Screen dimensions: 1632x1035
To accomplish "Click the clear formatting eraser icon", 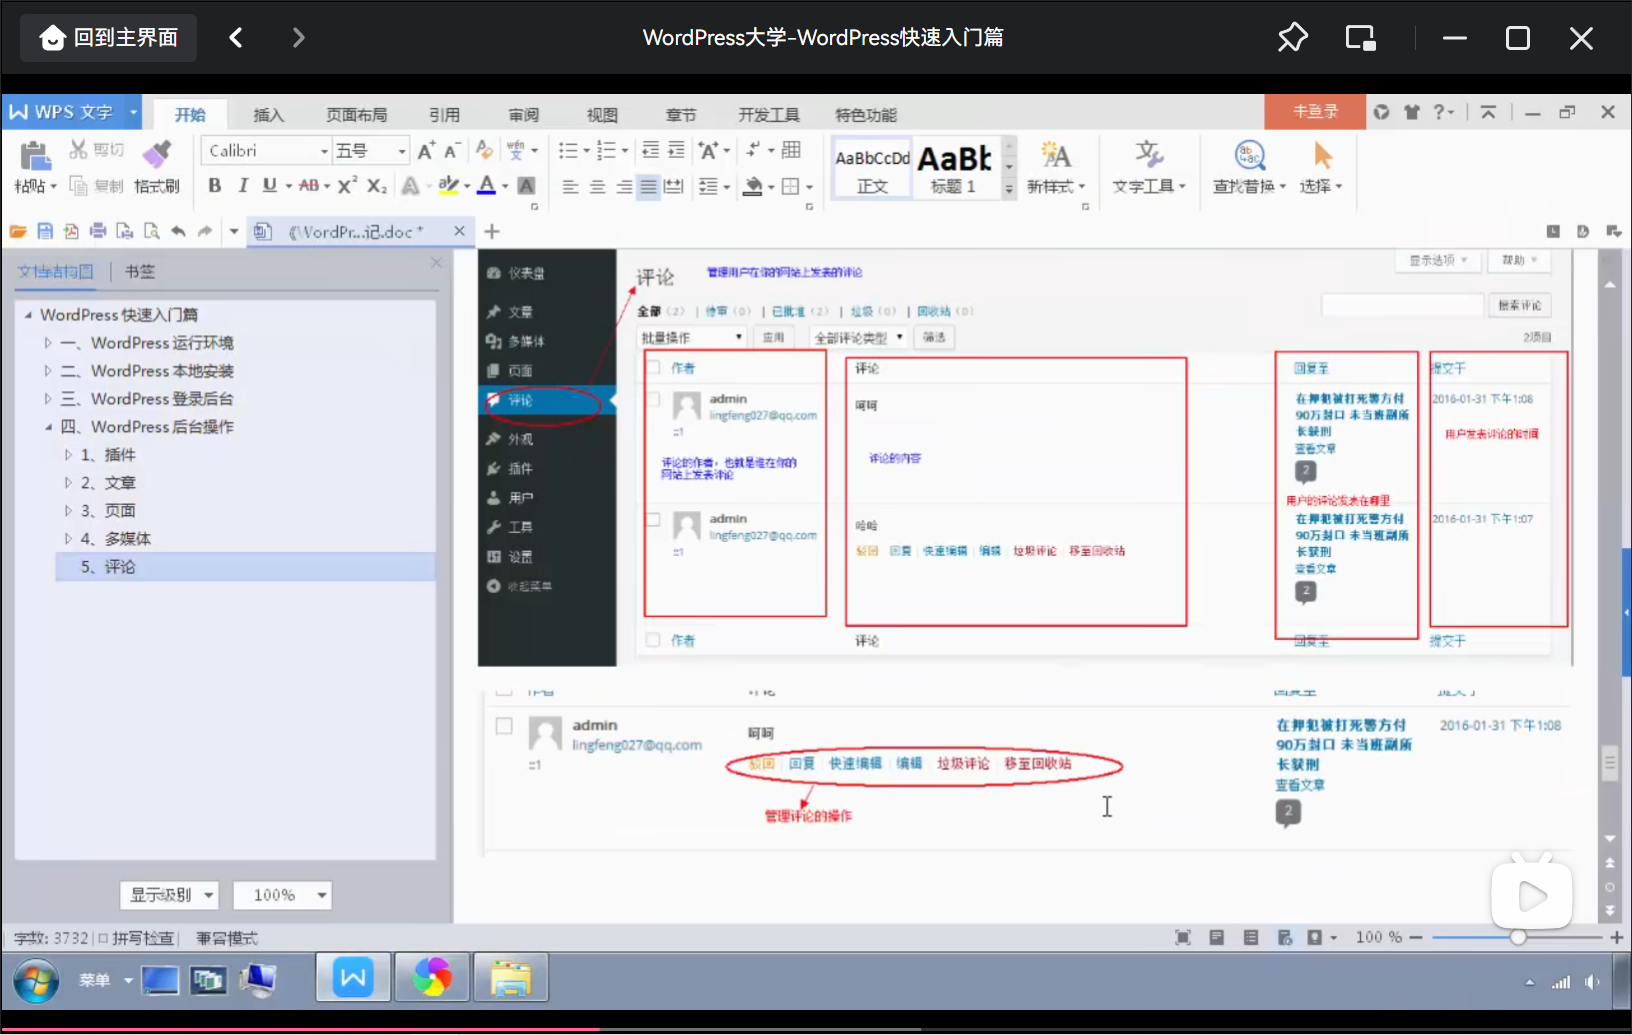I will tap(484, 150).
